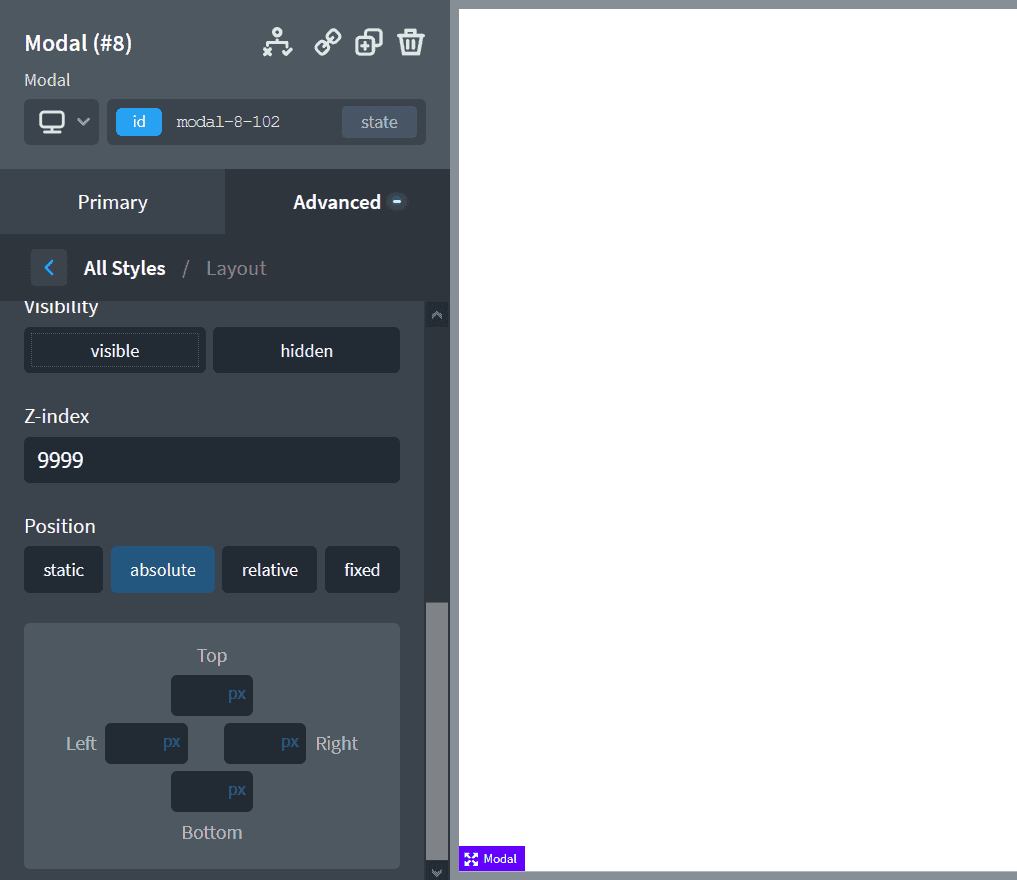Set position to absolute
The image size is (1017, 880).
[x=163, y=569]
